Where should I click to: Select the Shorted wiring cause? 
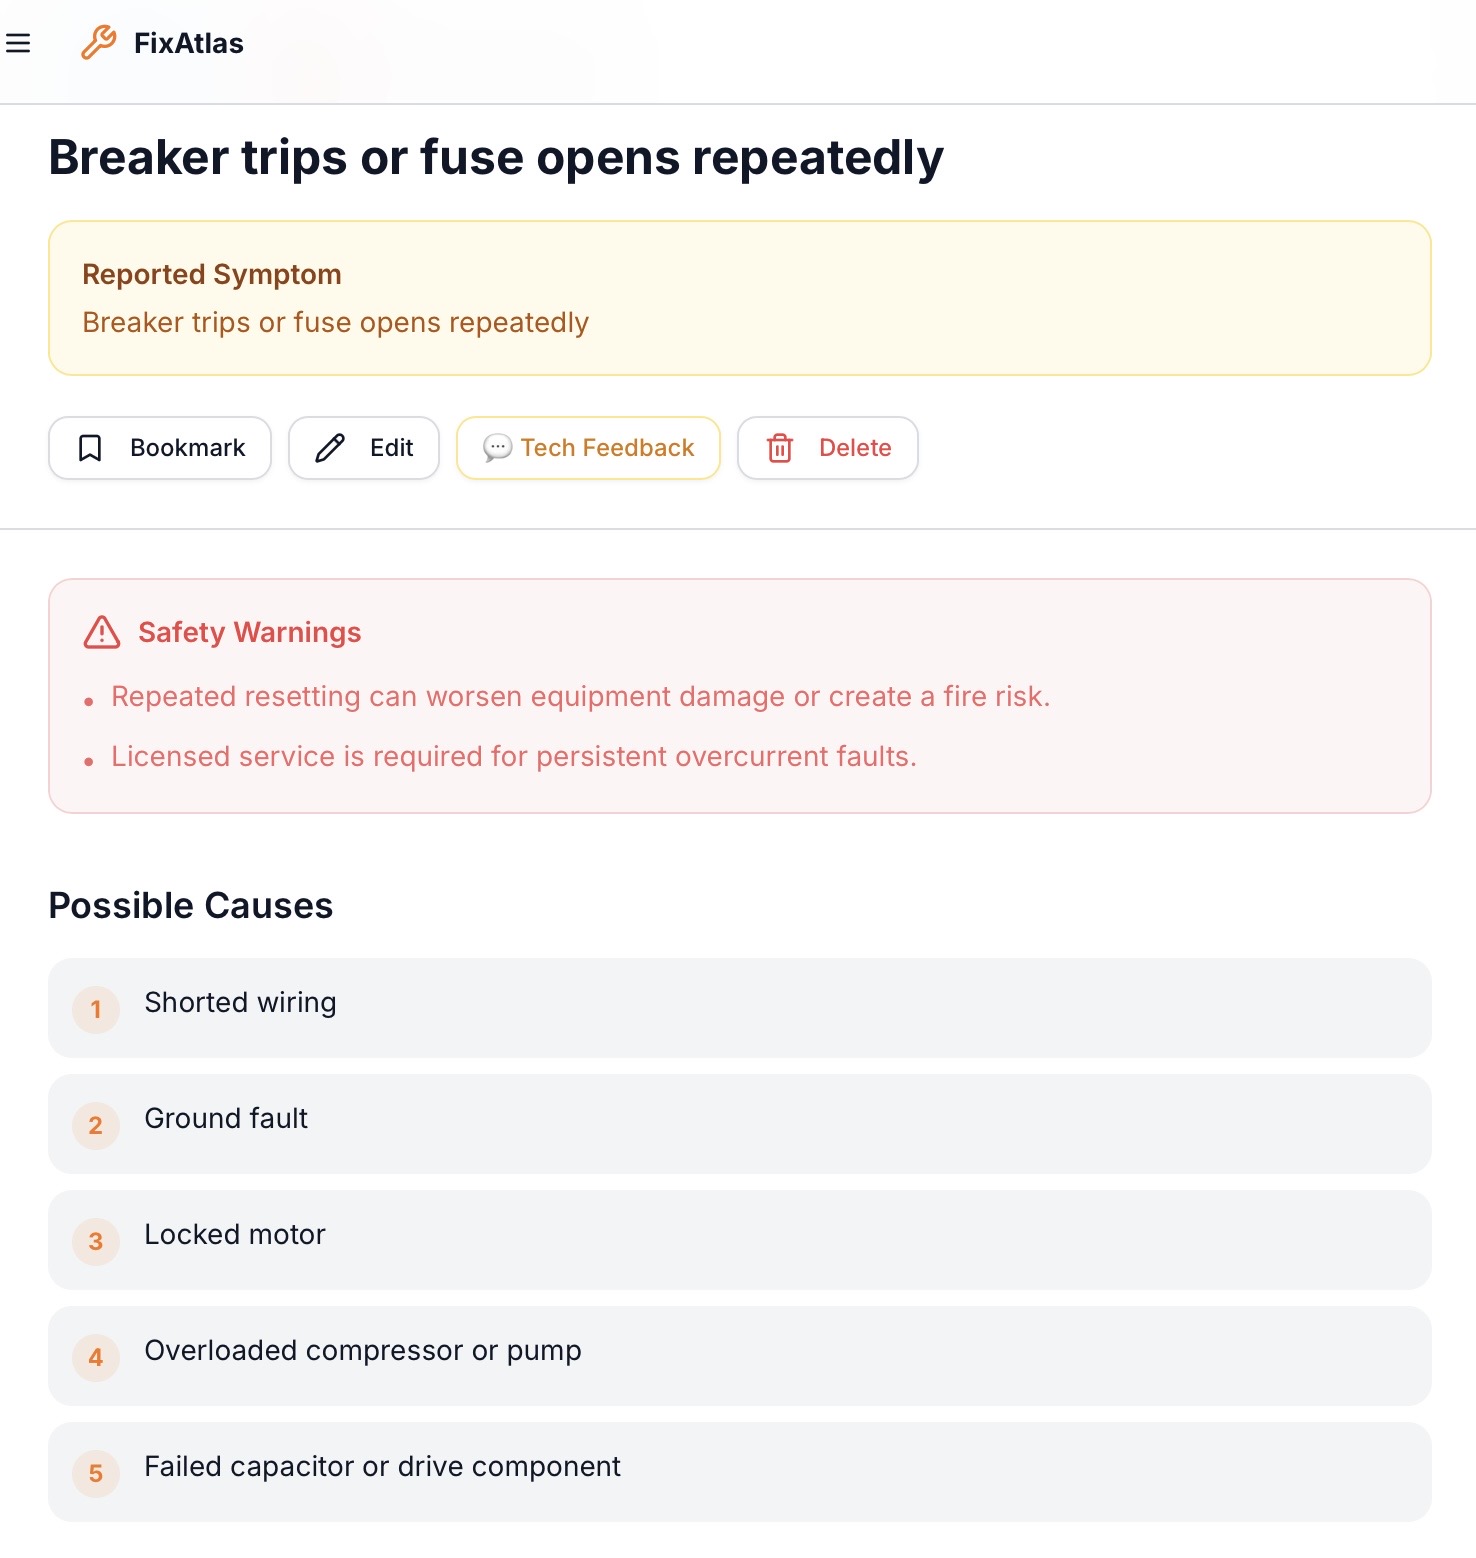240,1003
